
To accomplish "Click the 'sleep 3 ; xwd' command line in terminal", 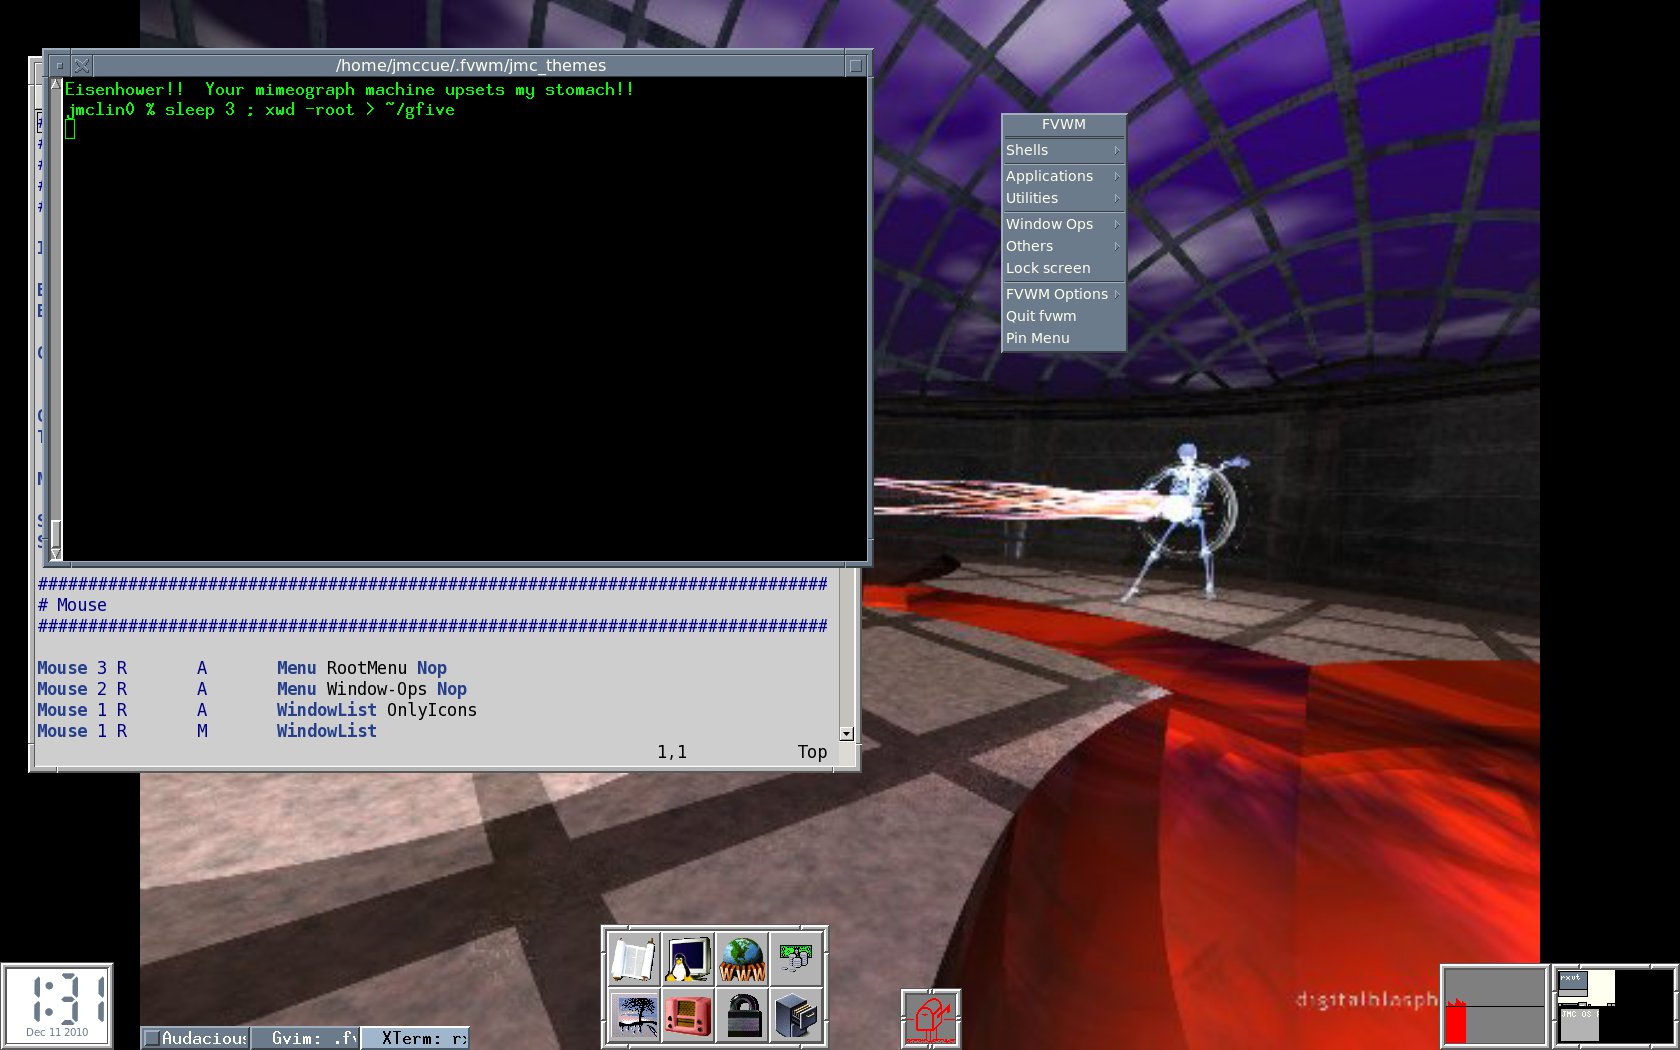I will (x=260, y=110).
